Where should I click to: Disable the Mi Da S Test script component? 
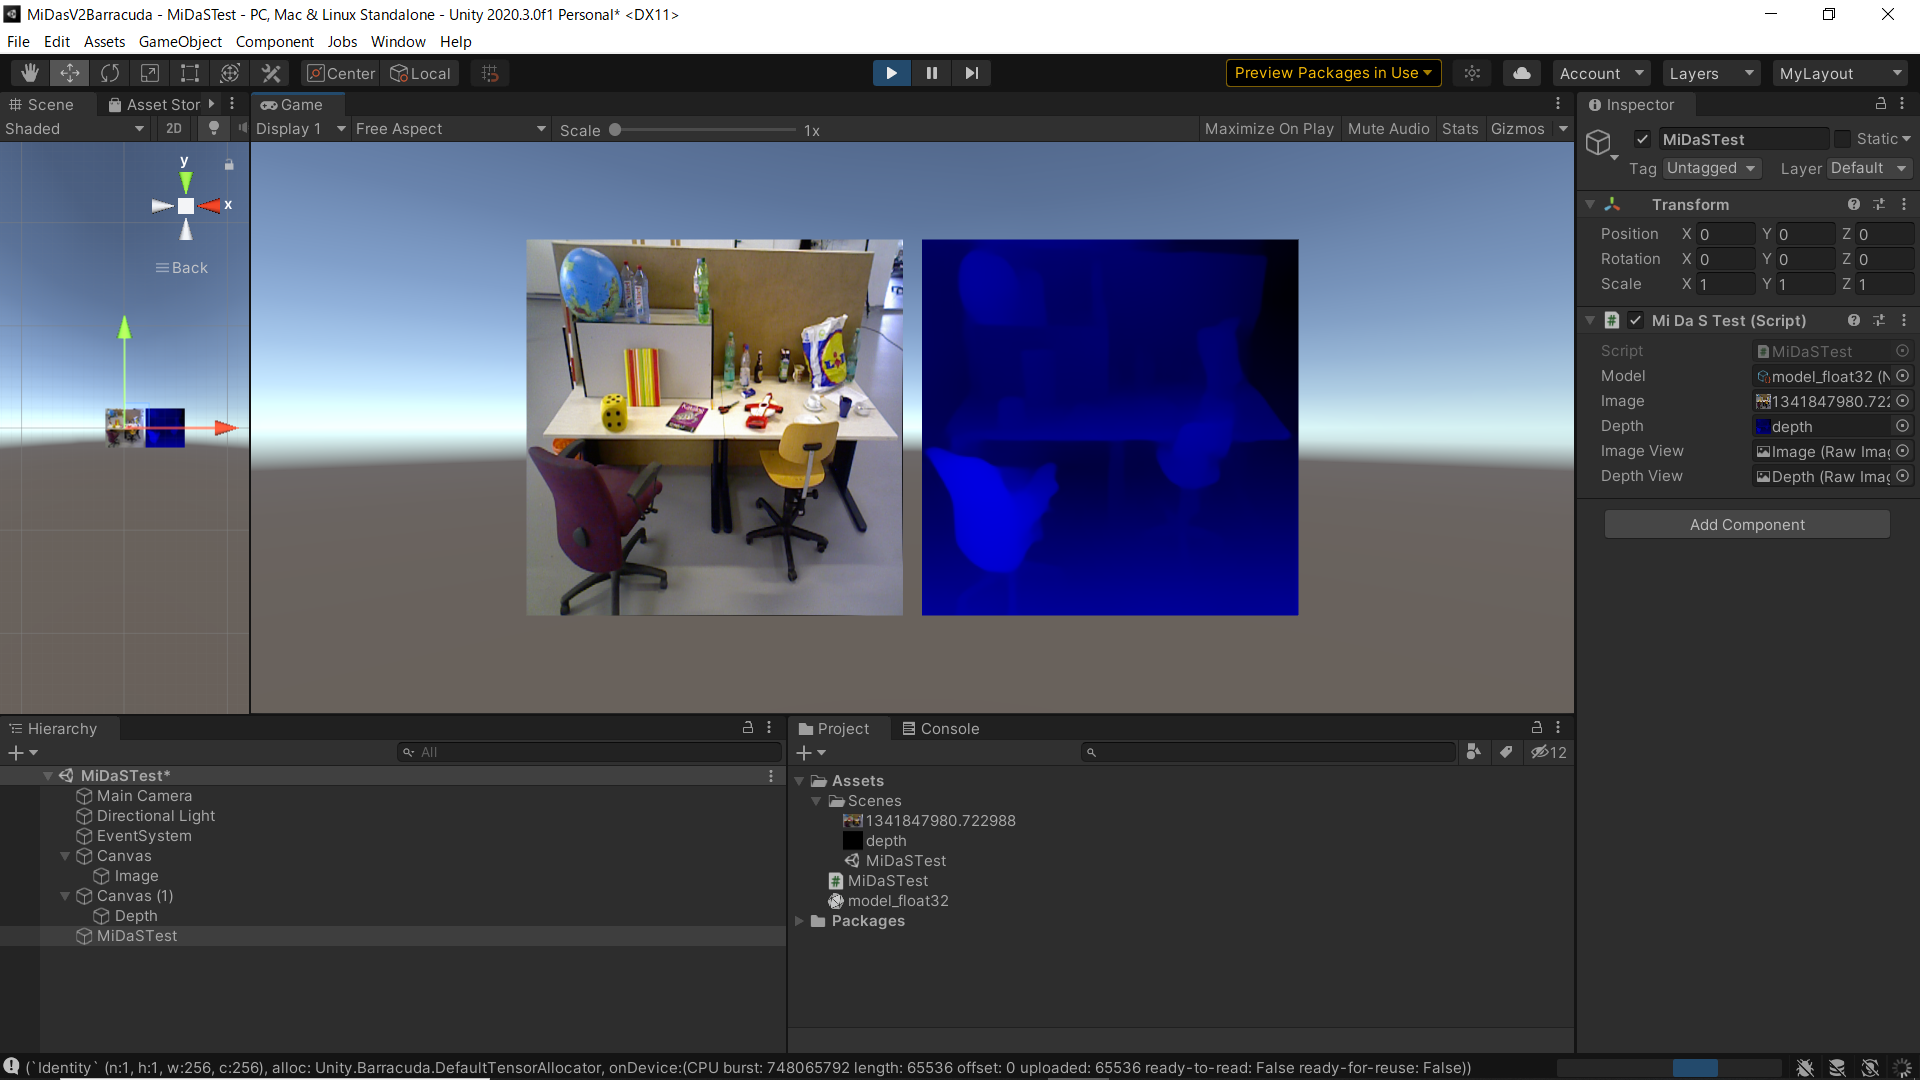[1636, 320]
